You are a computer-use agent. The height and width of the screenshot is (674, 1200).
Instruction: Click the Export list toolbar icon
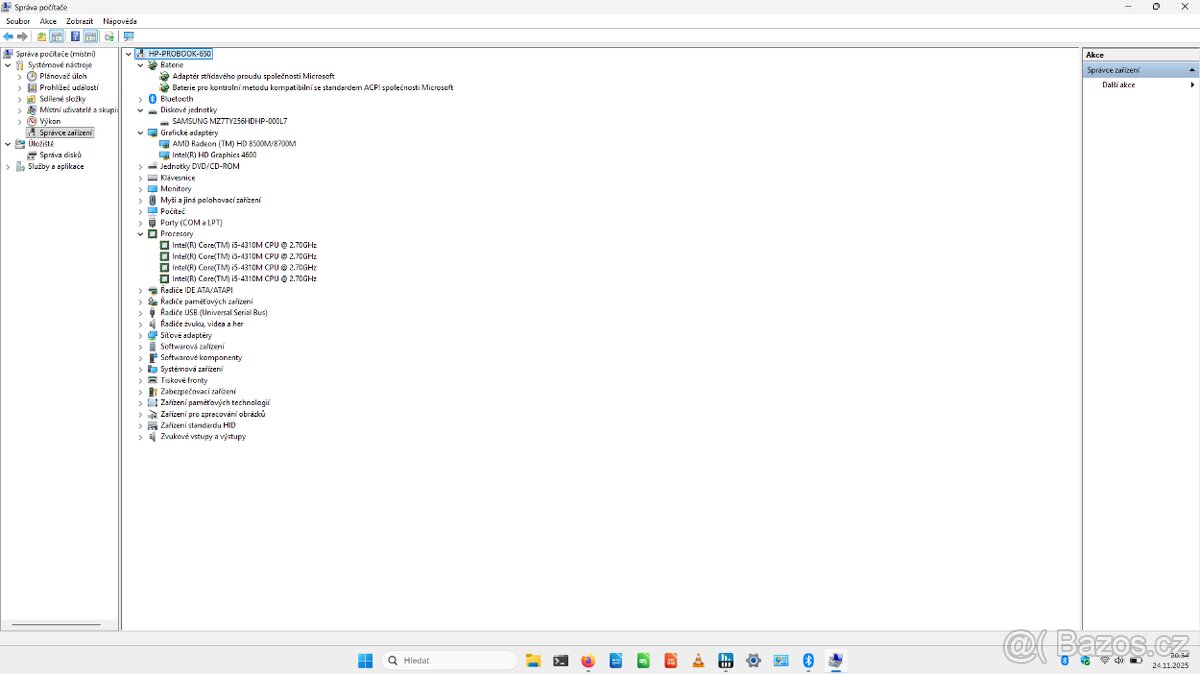109,36
